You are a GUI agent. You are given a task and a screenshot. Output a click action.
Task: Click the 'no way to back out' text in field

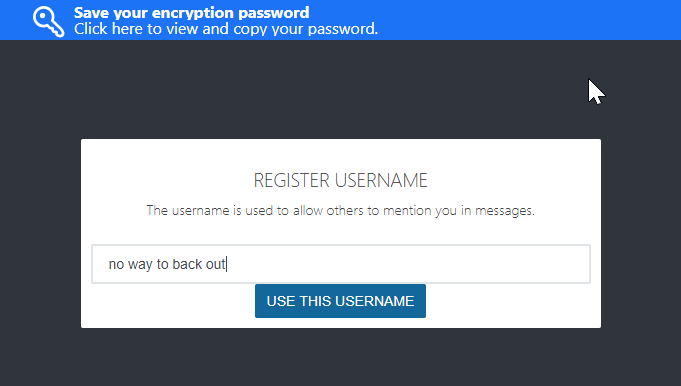point(167,264)
